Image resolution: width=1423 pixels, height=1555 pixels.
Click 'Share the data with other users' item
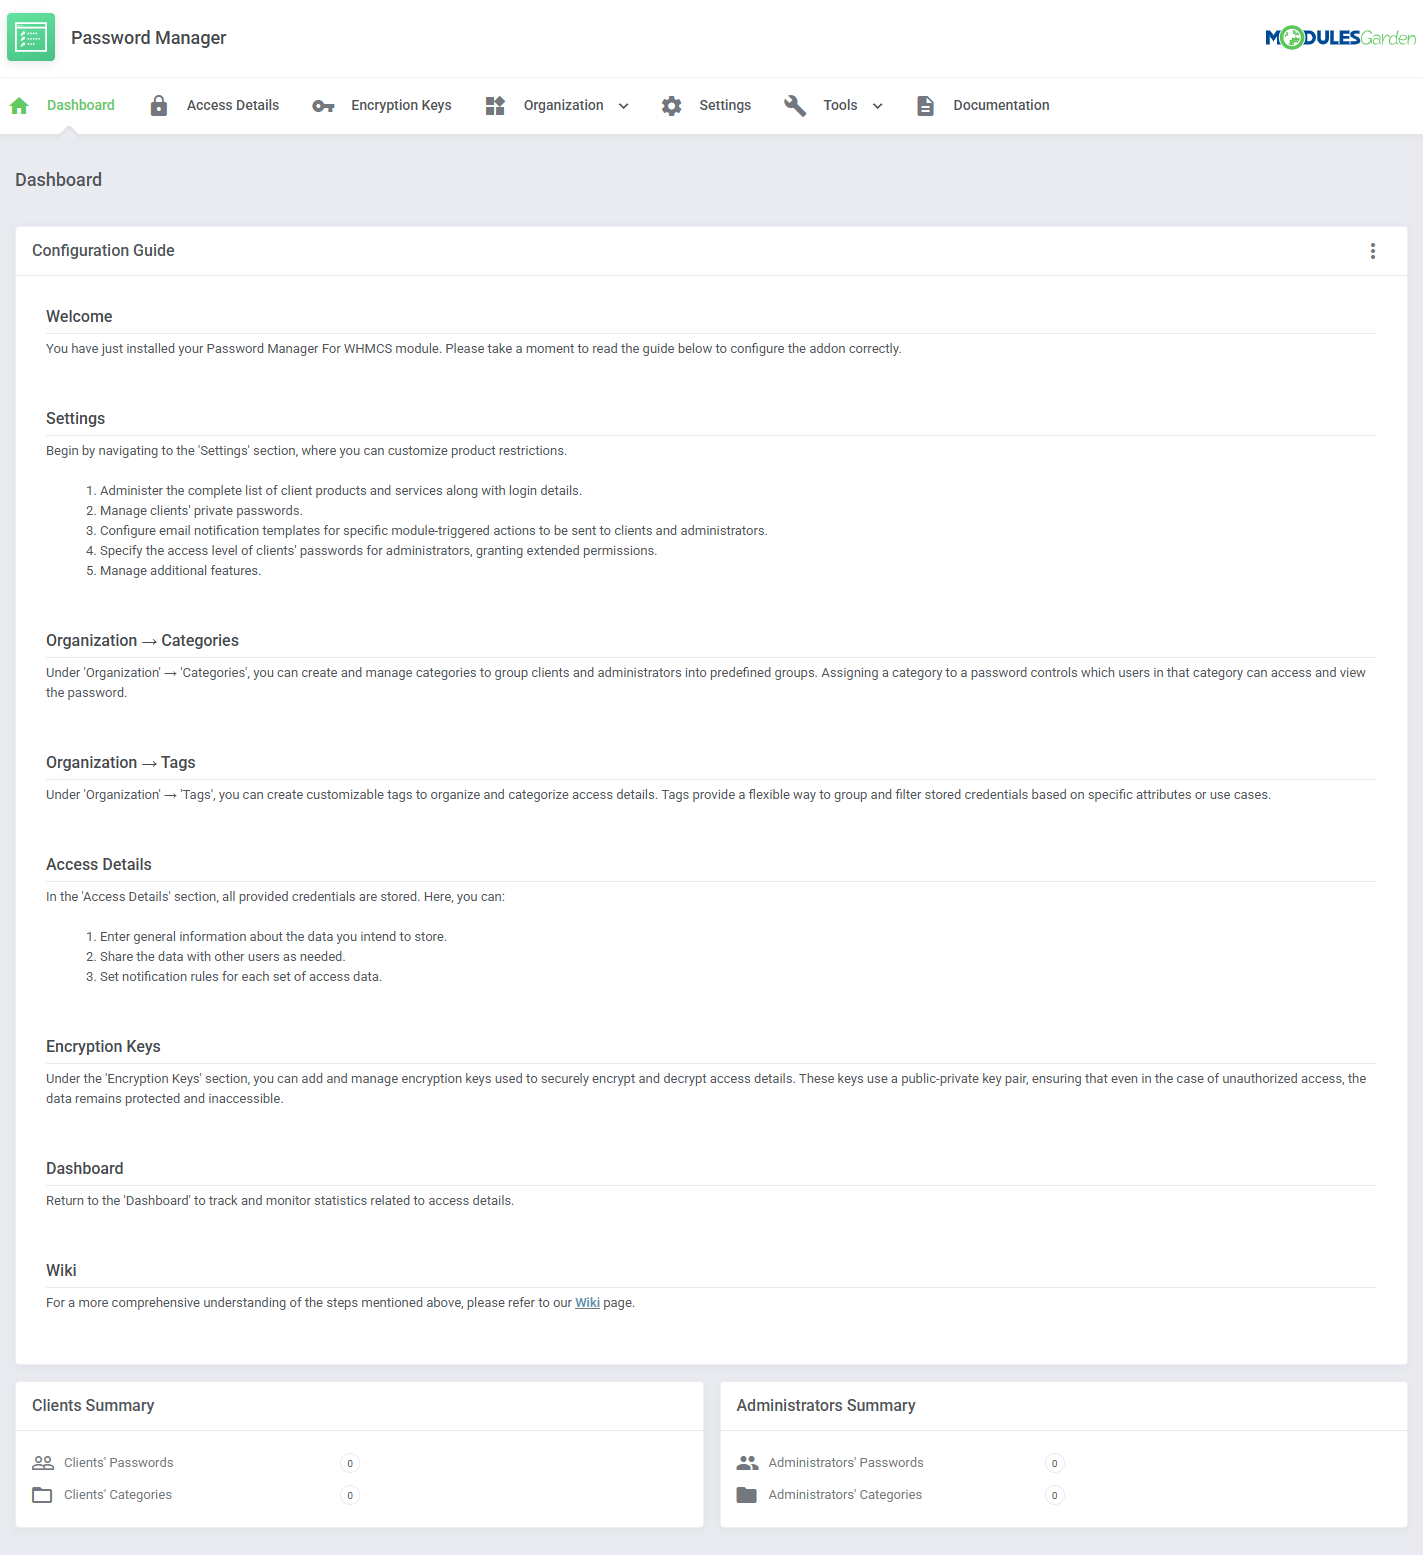point(222,957)
